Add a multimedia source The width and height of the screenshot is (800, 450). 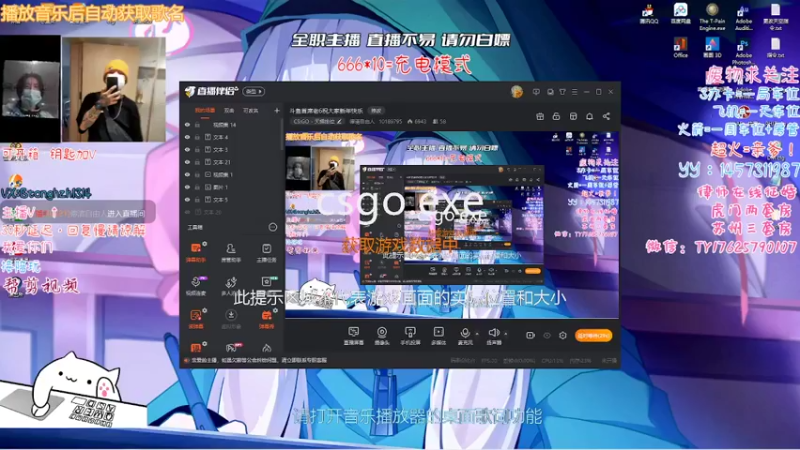click(x=438, y=336)
